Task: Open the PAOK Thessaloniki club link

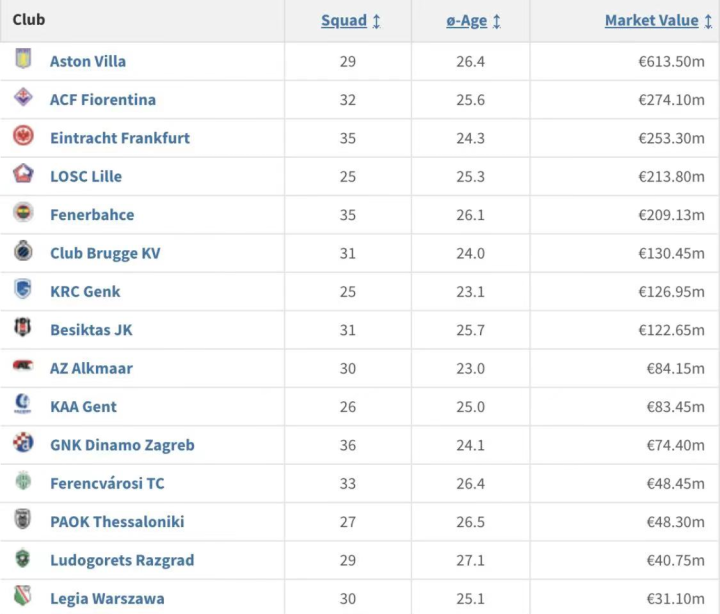Action: [x=117, y=521]
